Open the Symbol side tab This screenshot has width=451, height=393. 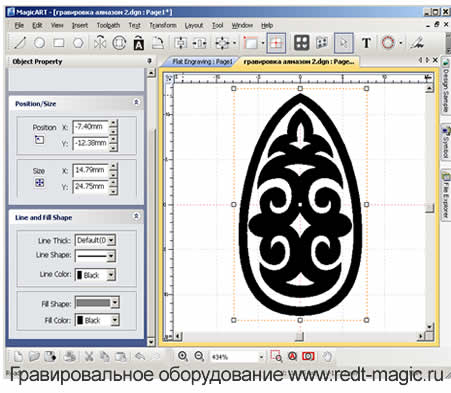click(445, 142)
